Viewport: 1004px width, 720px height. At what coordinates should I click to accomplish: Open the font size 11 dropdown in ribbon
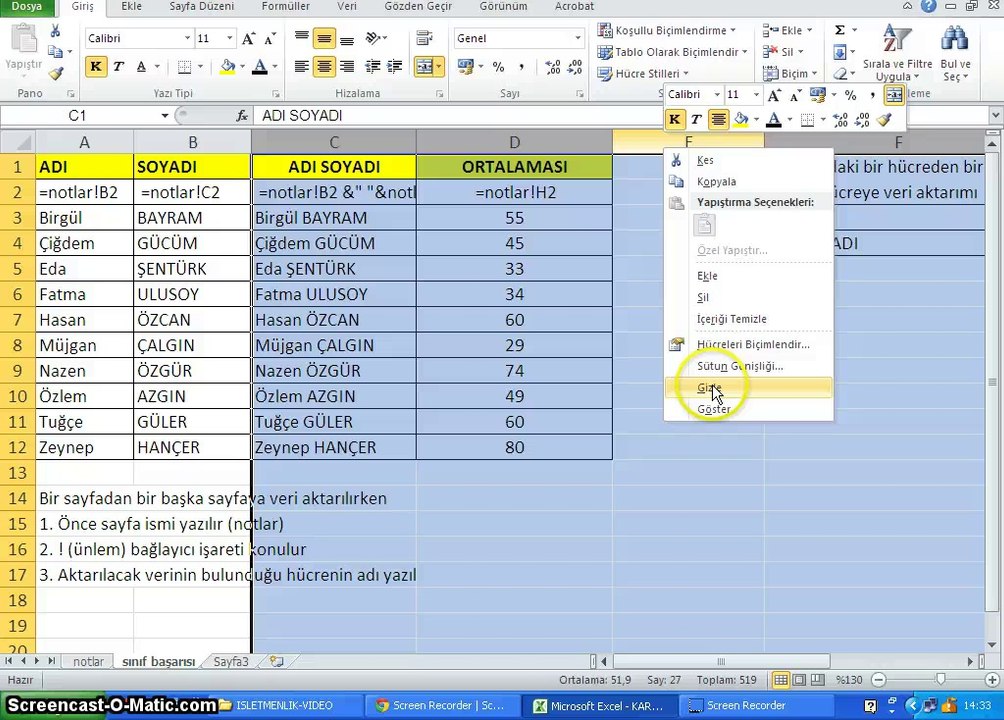[x=229, y=38]
